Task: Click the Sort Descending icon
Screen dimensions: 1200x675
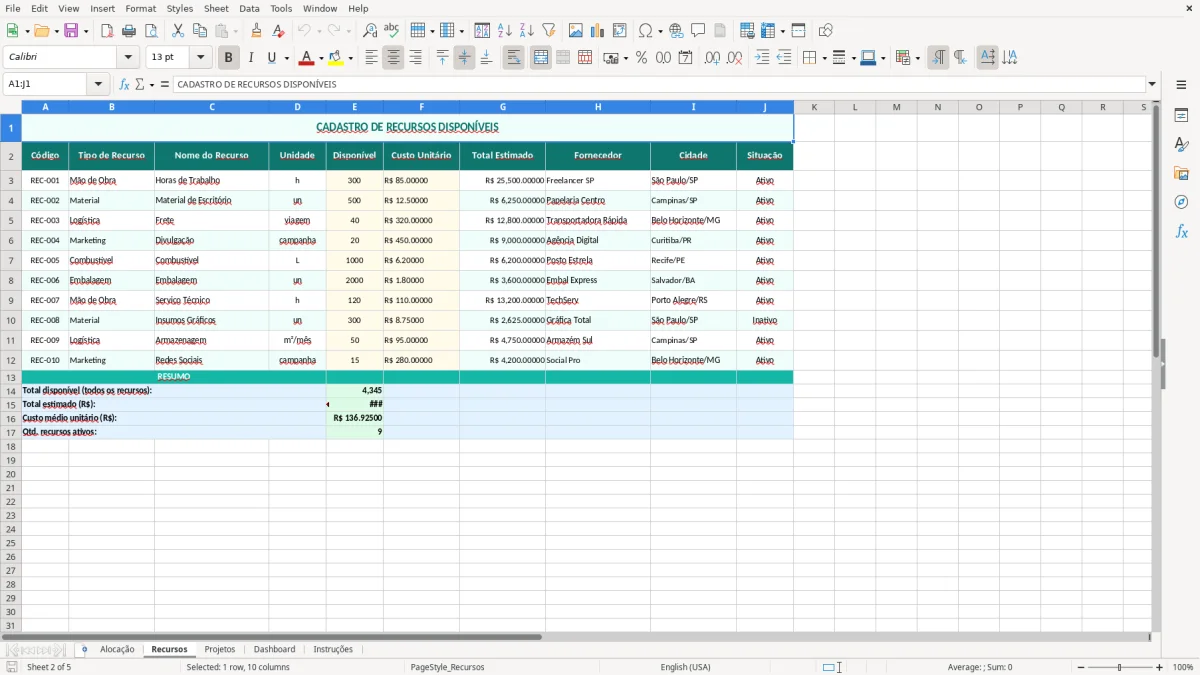Action: point(527,31)
